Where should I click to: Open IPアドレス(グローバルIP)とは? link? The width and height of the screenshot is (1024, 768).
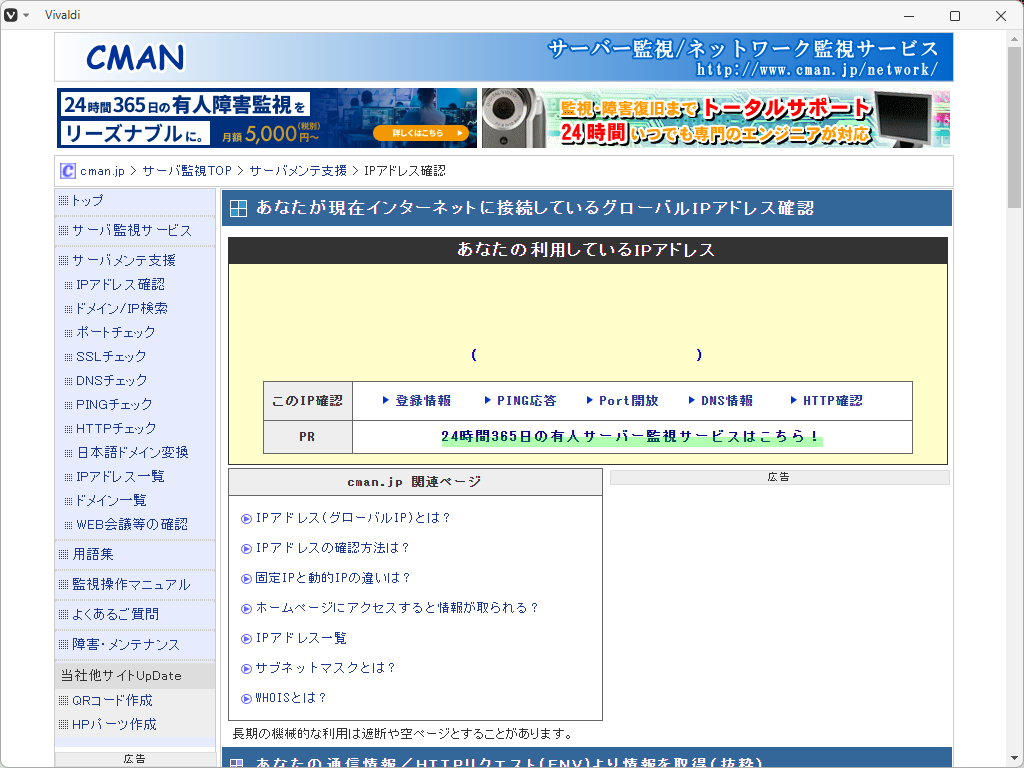pyautogui.click(x=353, y=518)
